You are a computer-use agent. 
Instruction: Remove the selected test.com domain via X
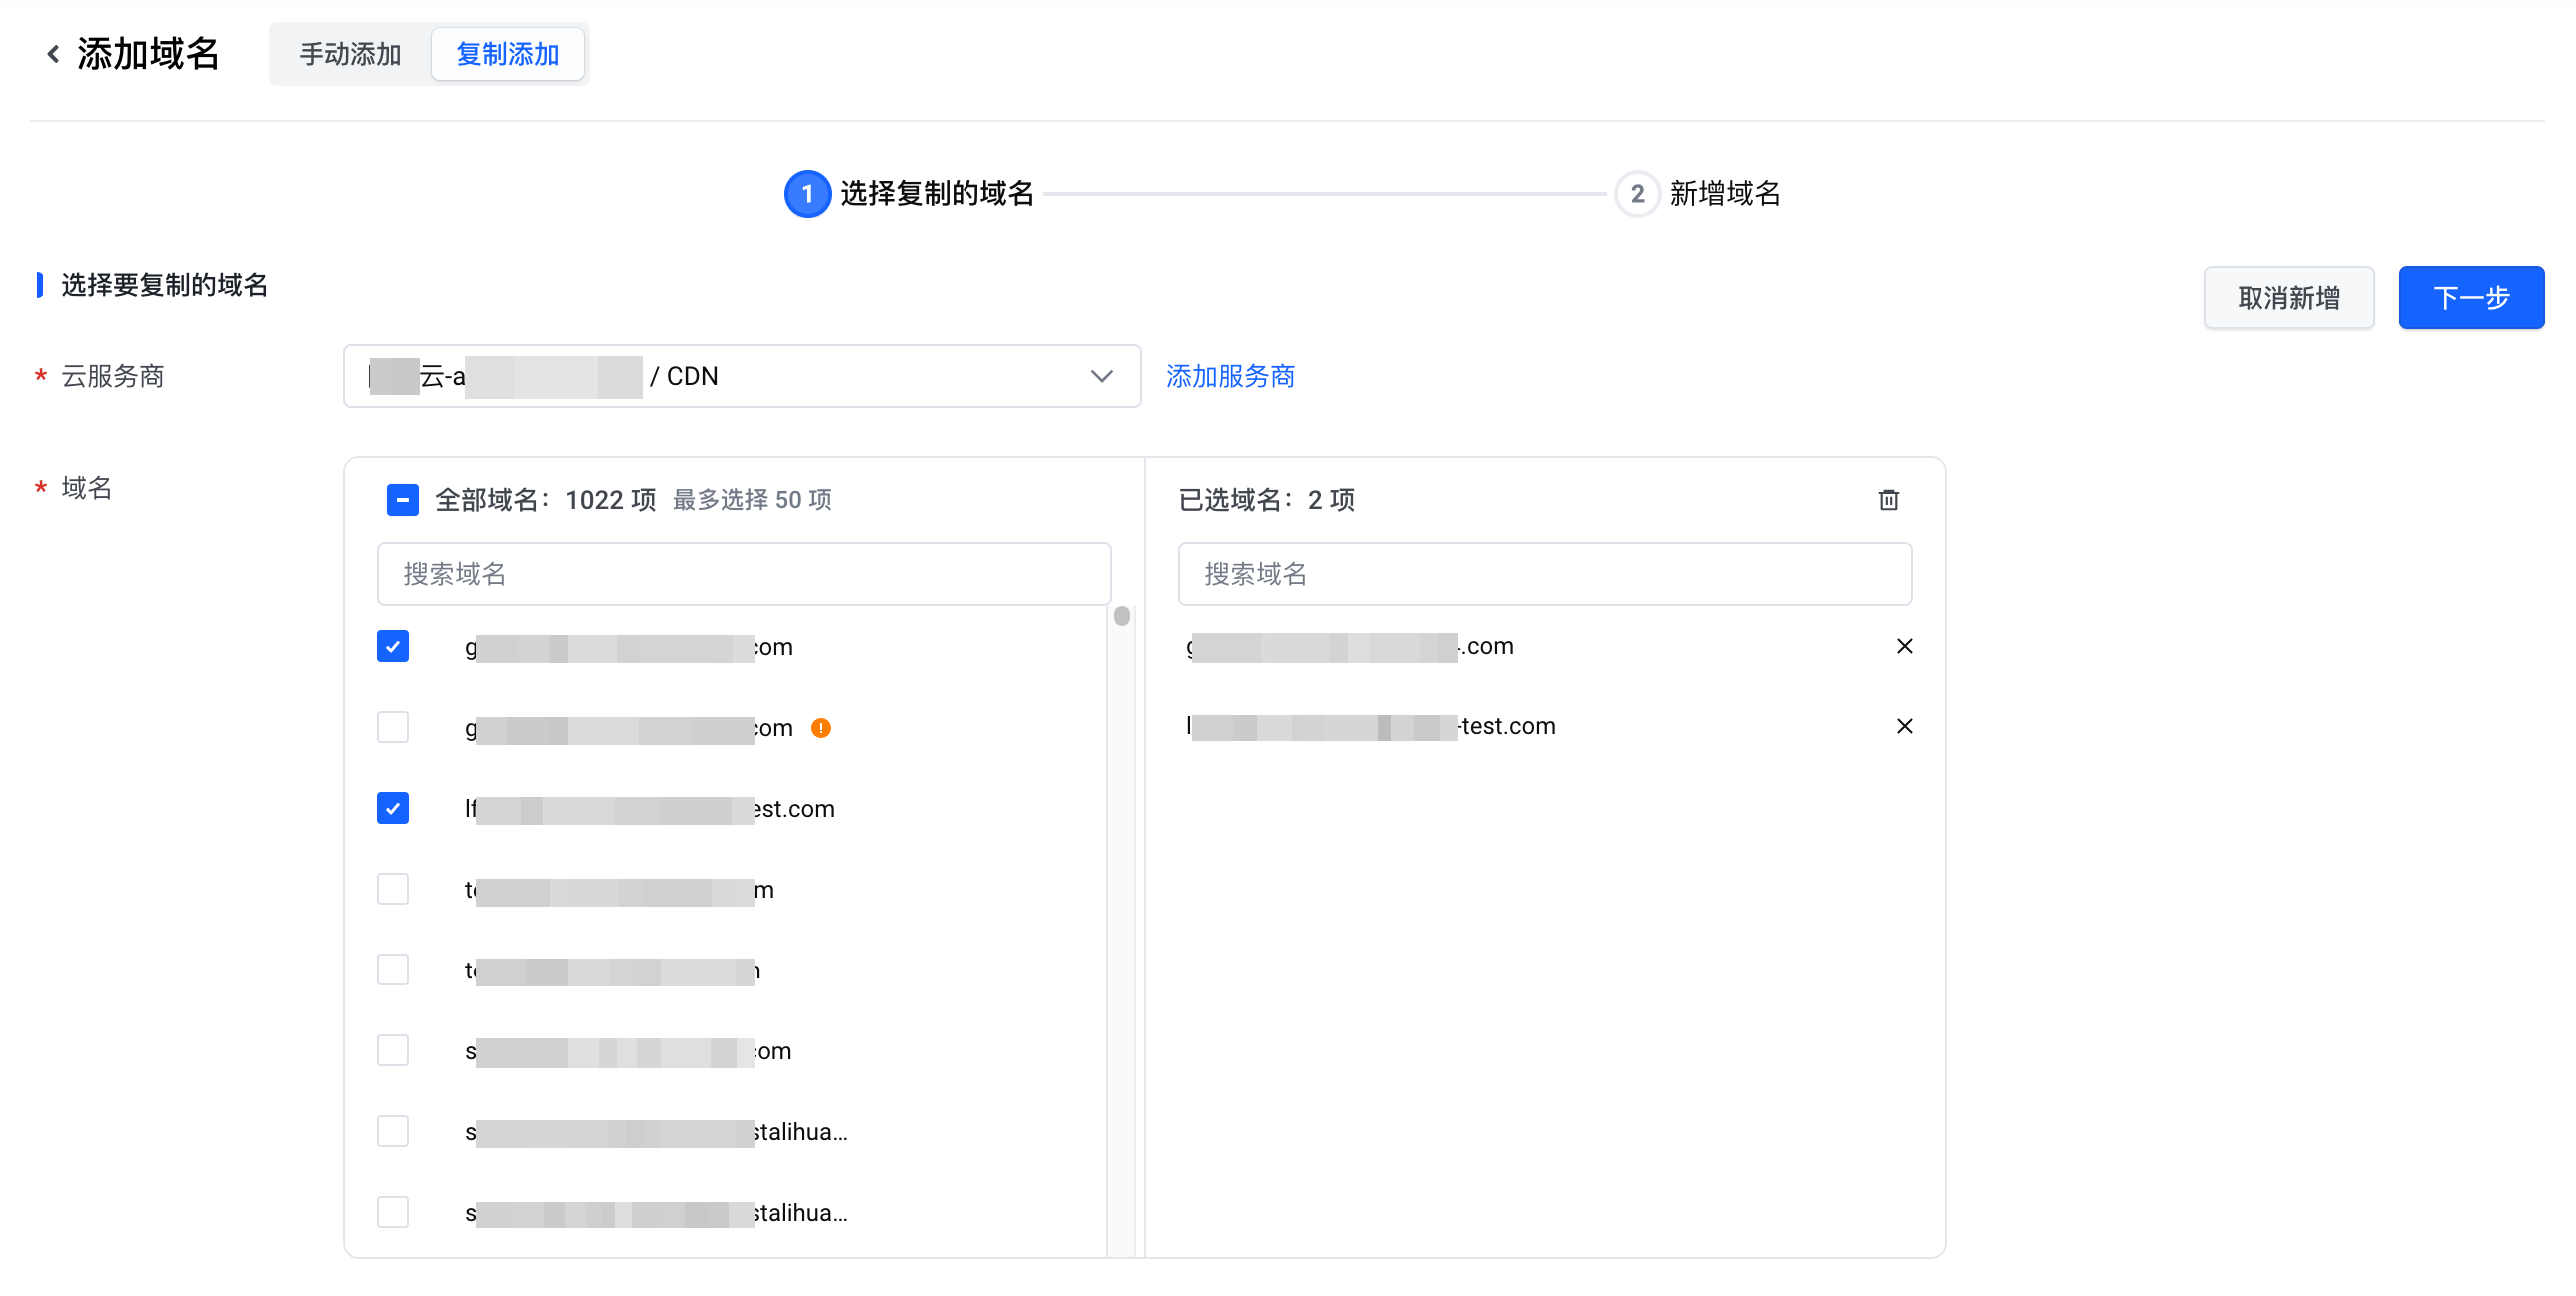pos(1904,726)
